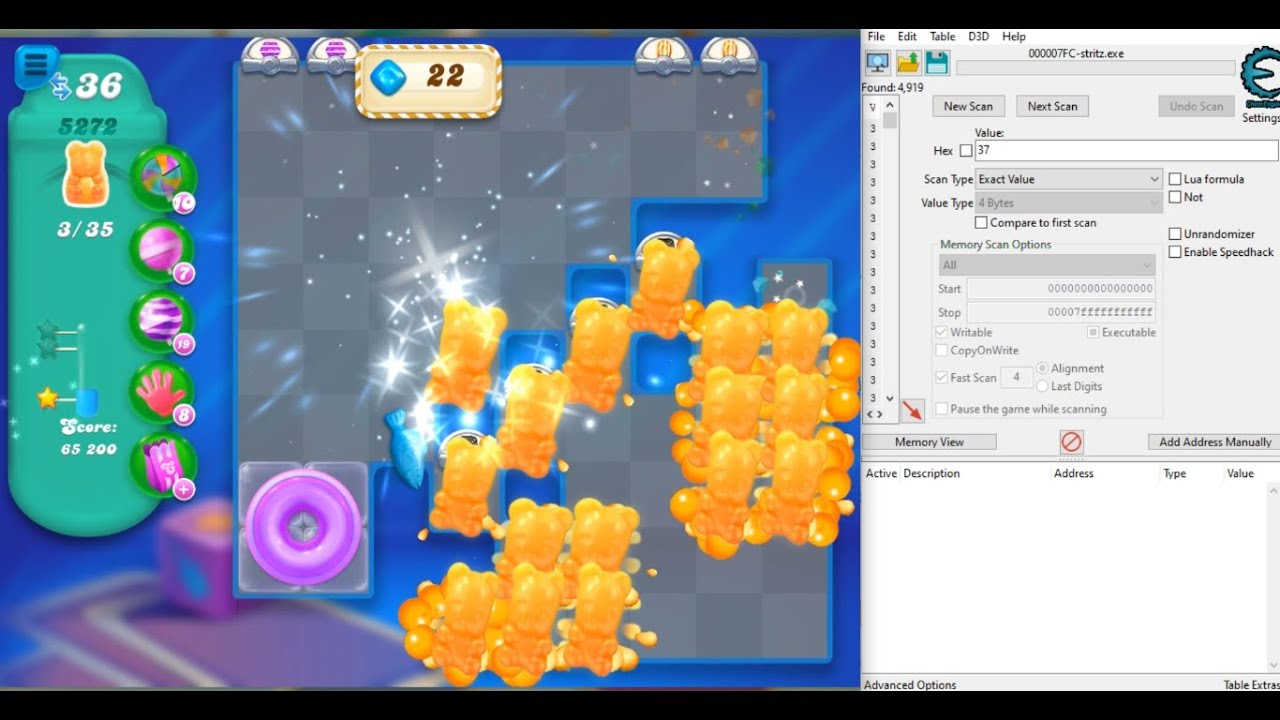Click the red arrow add-to-list icon
This screenshot has height=720, width=1280.
tap(912, 410)
